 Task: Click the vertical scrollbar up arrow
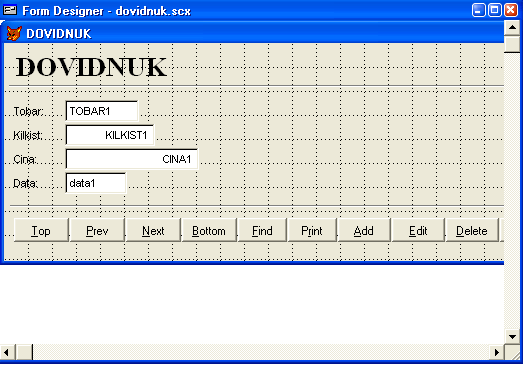point(512,28)
